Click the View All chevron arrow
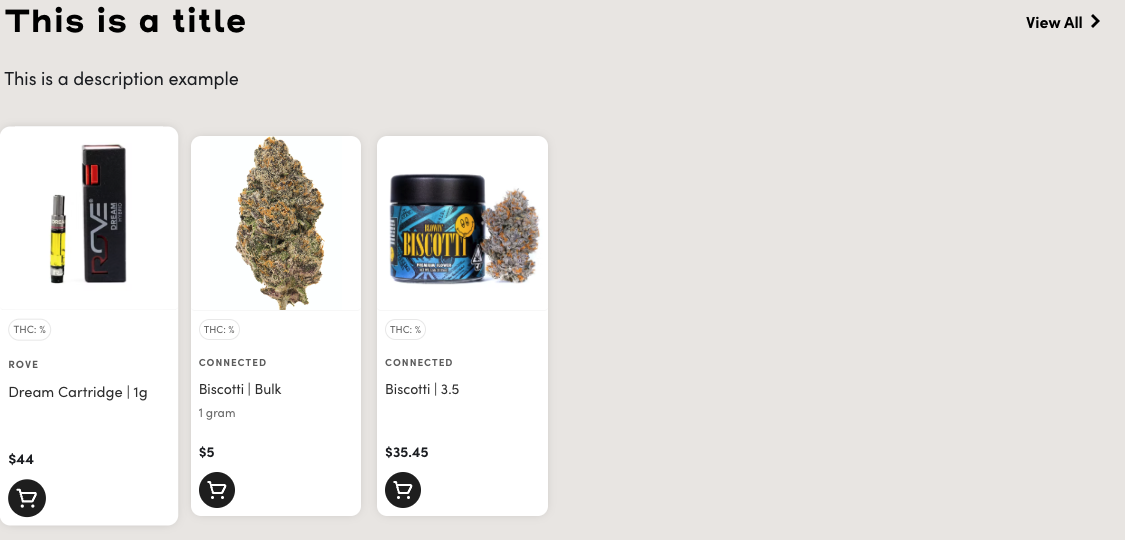 coord(1095,22)
